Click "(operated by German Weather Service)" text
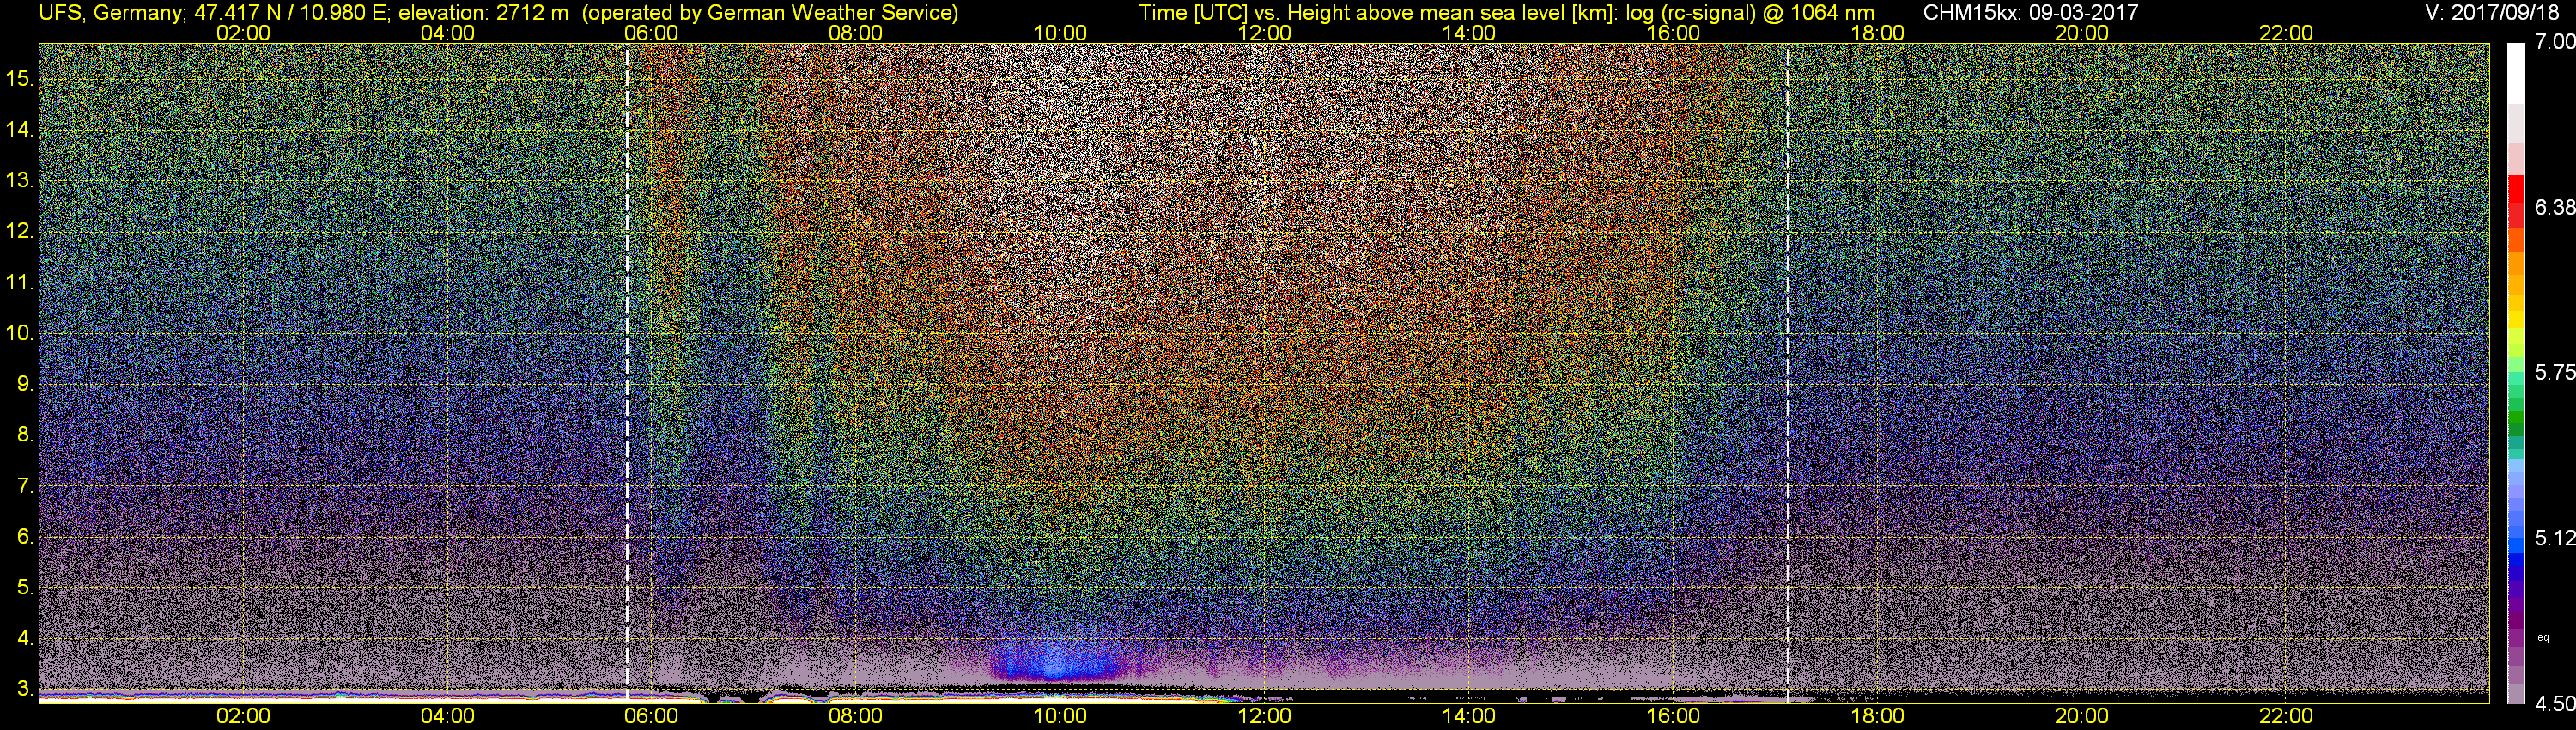Viewport: 2576px width, 730px height. [x=770, y=13]
